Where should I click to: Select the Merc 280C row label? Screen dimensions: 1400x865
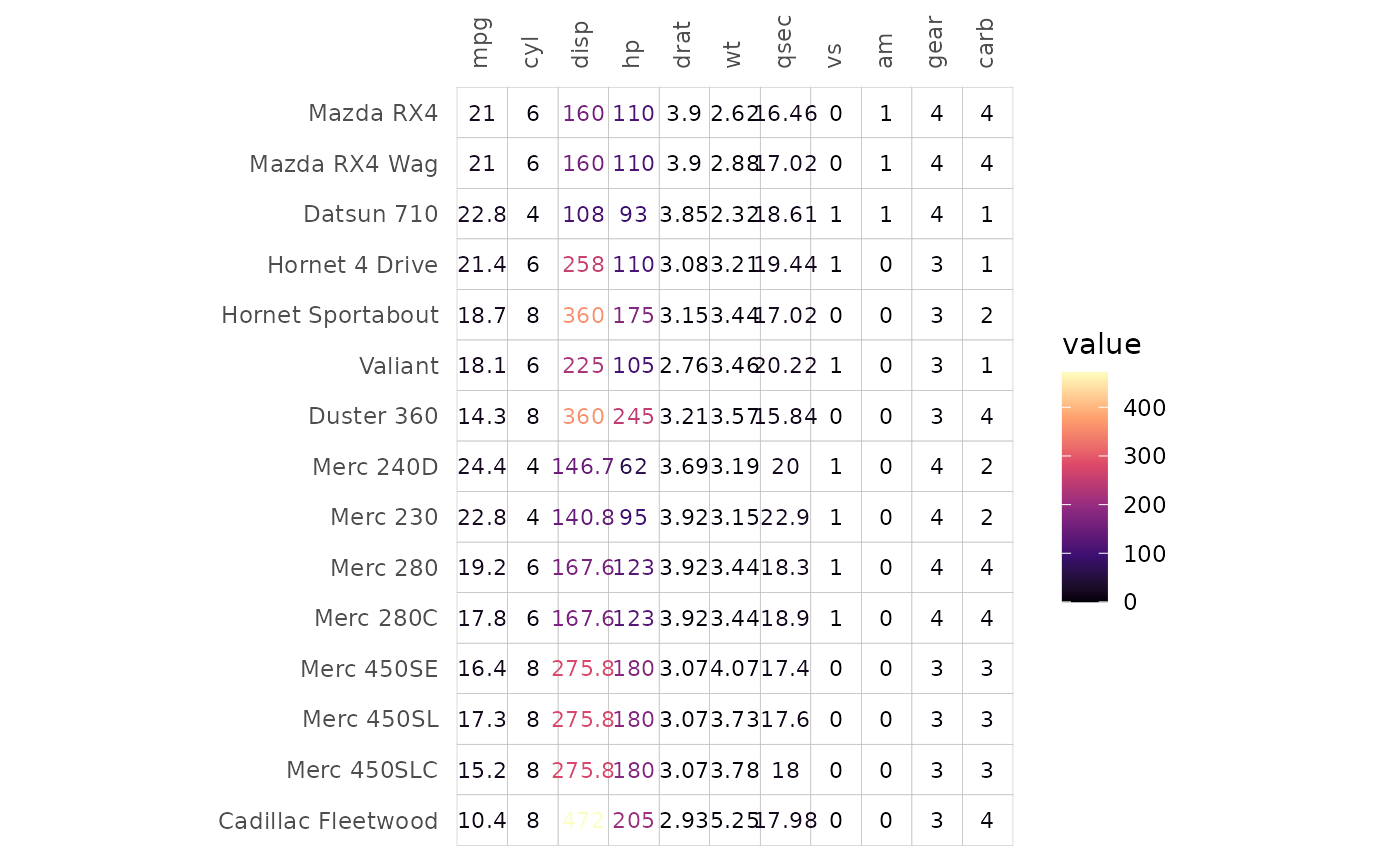[x=376, y=618]
